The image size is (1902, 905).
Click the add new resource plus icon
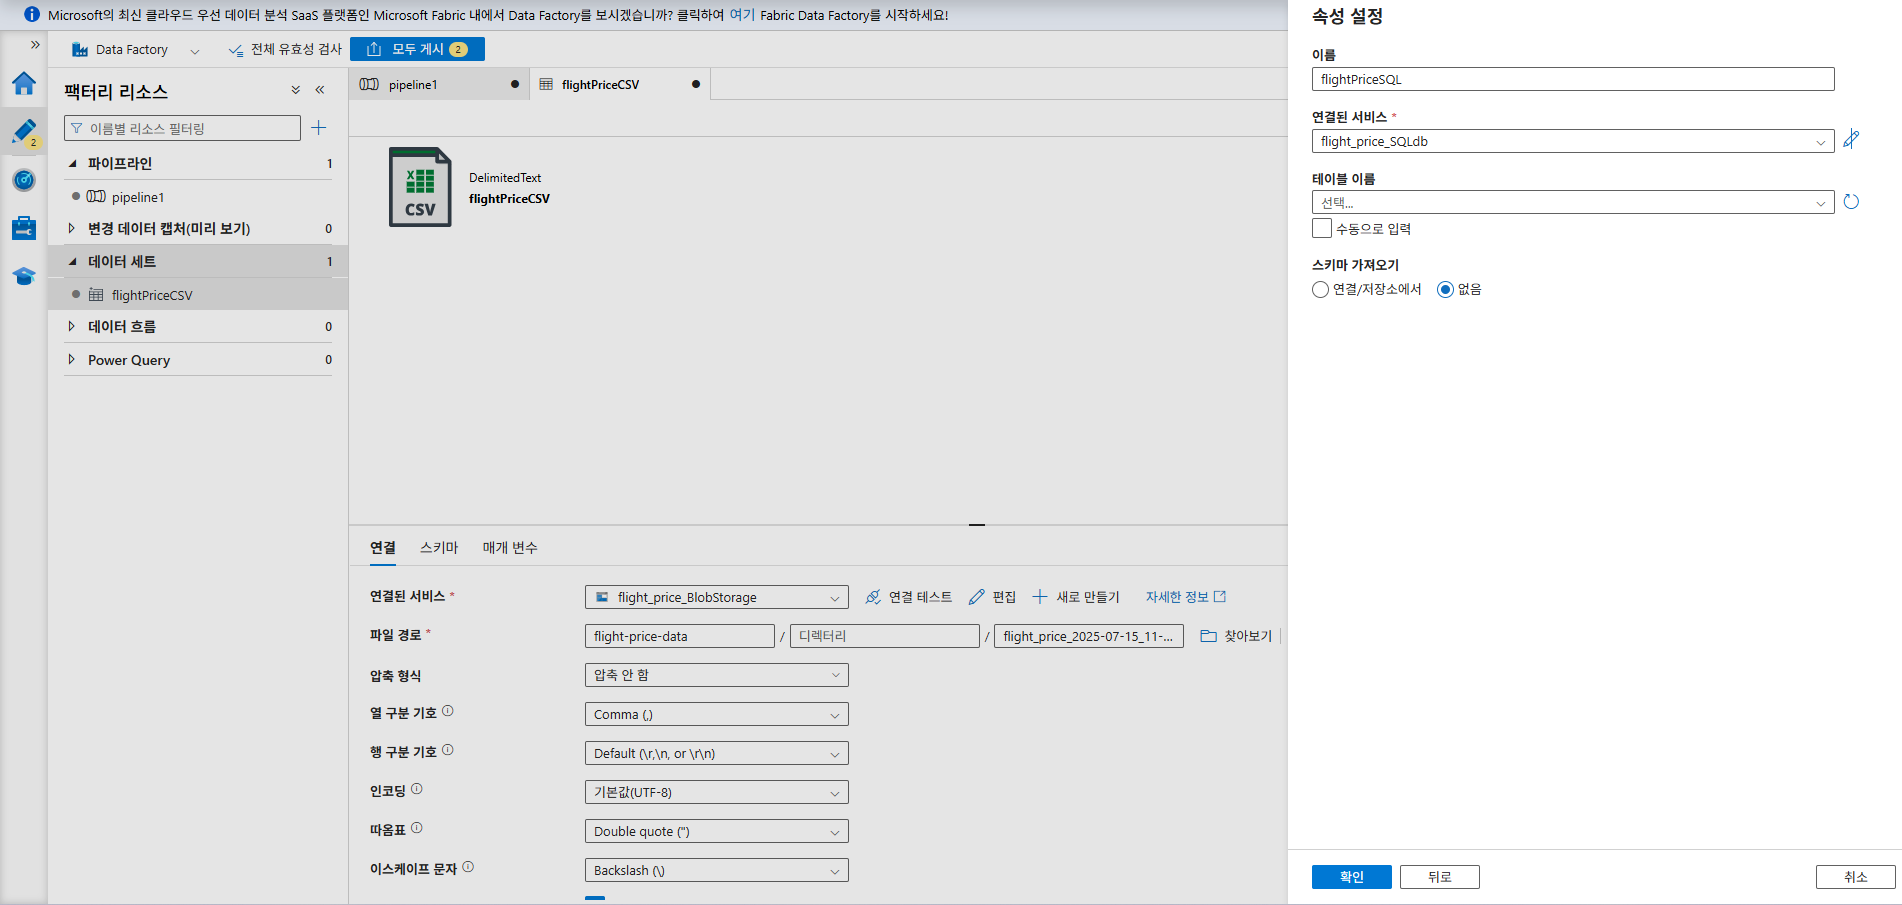pyautogui.click(x=319, y=128)
